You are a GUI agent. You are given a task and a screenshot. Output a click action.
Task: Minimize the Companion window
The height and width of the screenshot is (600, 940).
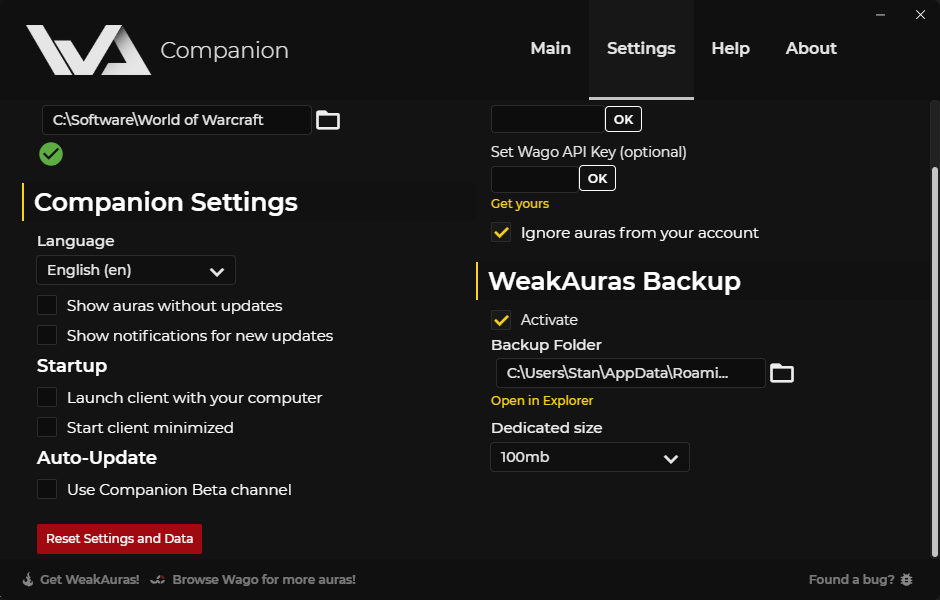coord(880,15)
